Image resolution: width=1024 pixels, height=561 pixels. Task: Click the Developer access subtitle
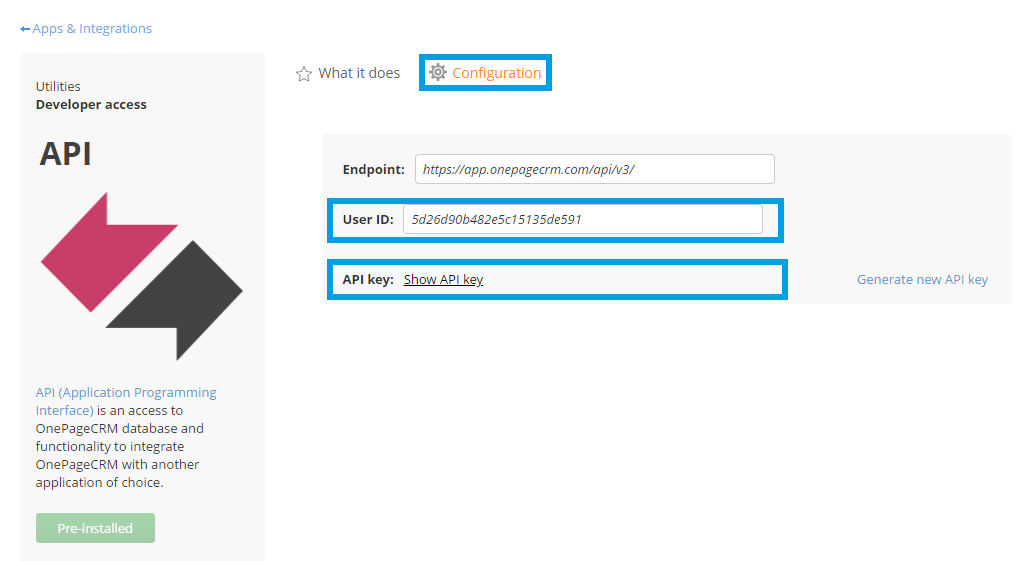point(91,104)
